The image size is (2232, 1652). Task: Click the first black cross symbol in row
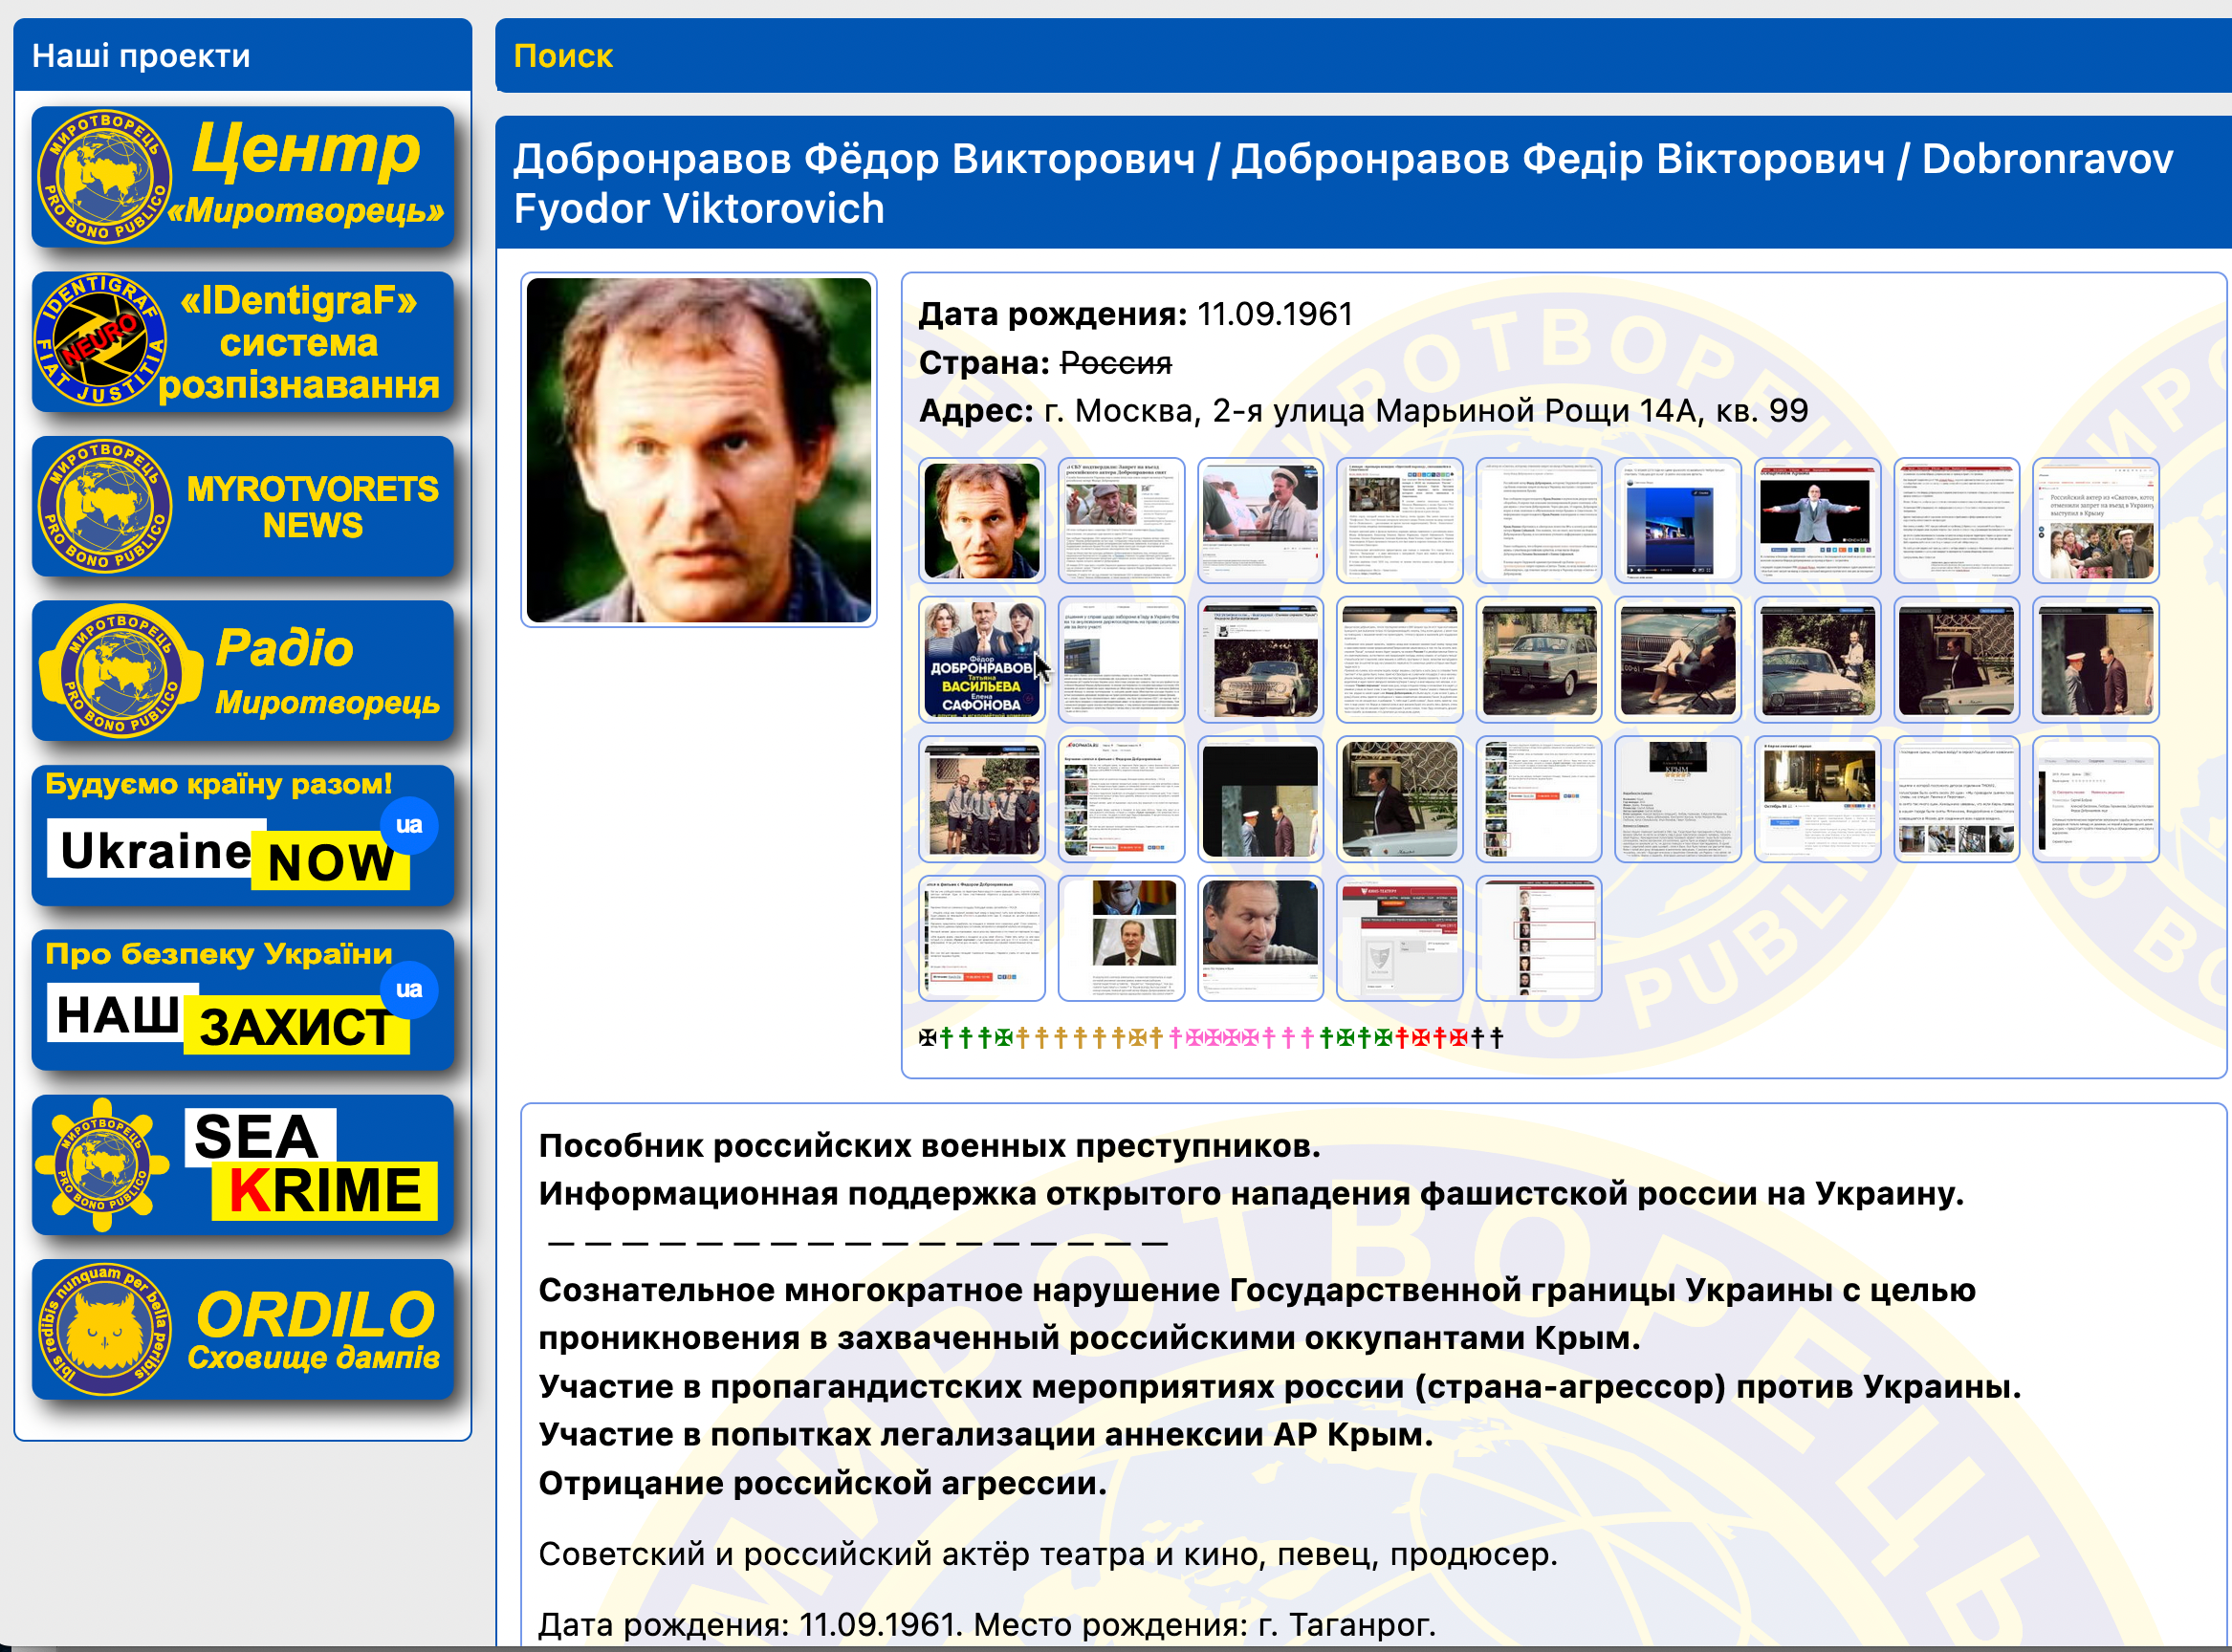[927, 1038]
